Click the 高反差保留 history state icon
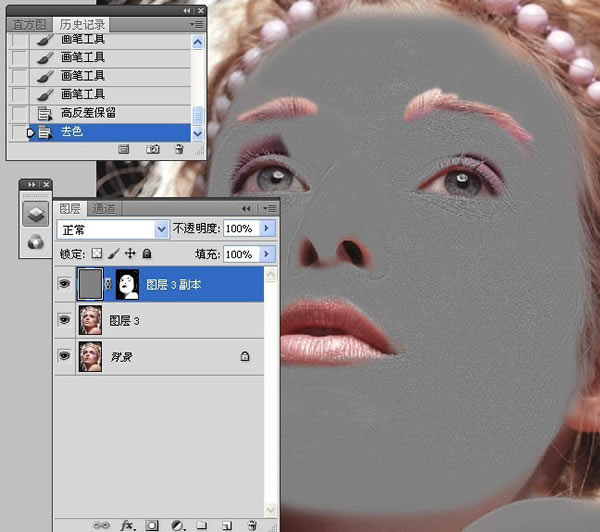Viewport: 600px width, 532px height. tap(44, 114)
